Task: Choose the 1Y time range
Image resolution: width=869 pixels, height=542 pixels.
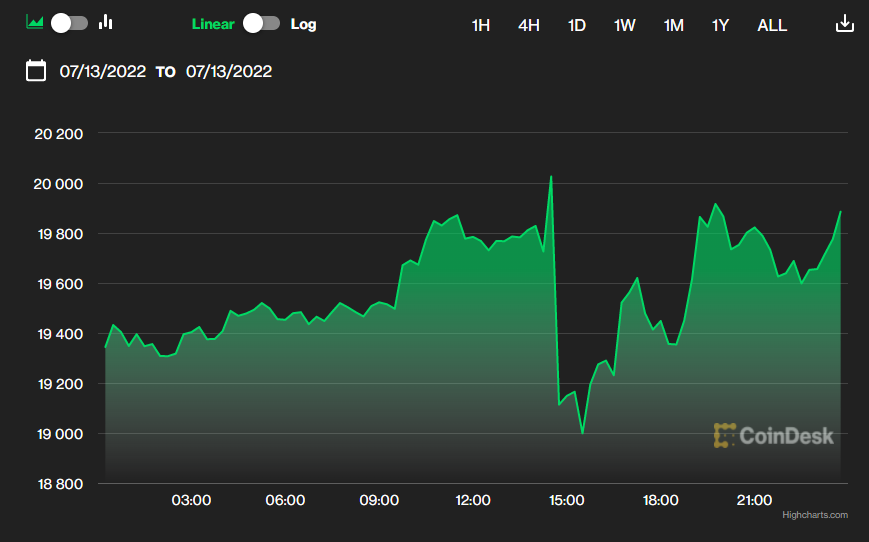Action: click(720, 25)
